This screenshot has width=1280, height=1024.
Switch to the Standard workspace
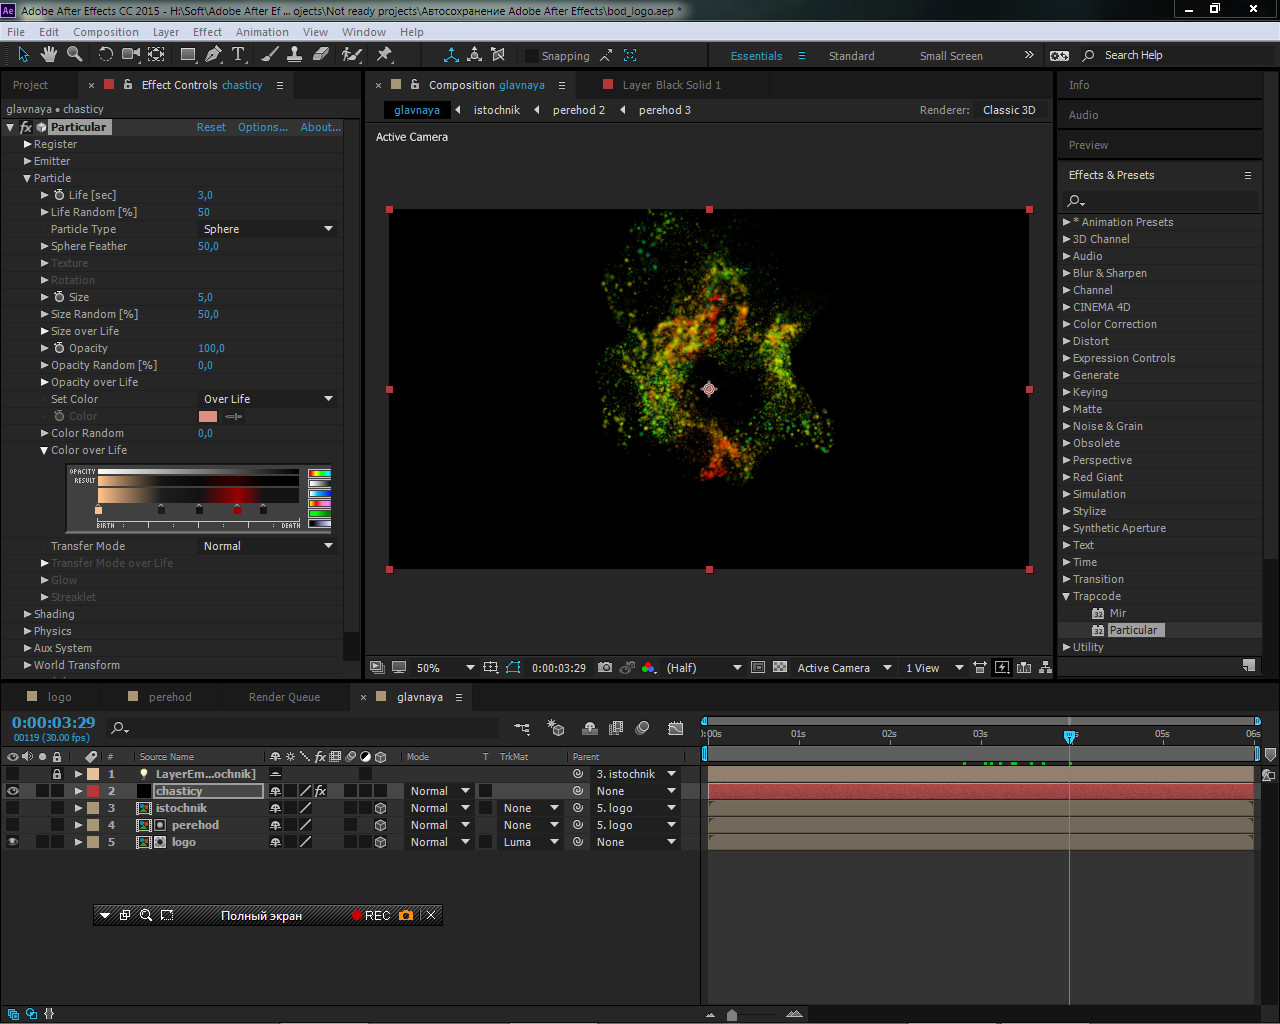click(851, 56)
